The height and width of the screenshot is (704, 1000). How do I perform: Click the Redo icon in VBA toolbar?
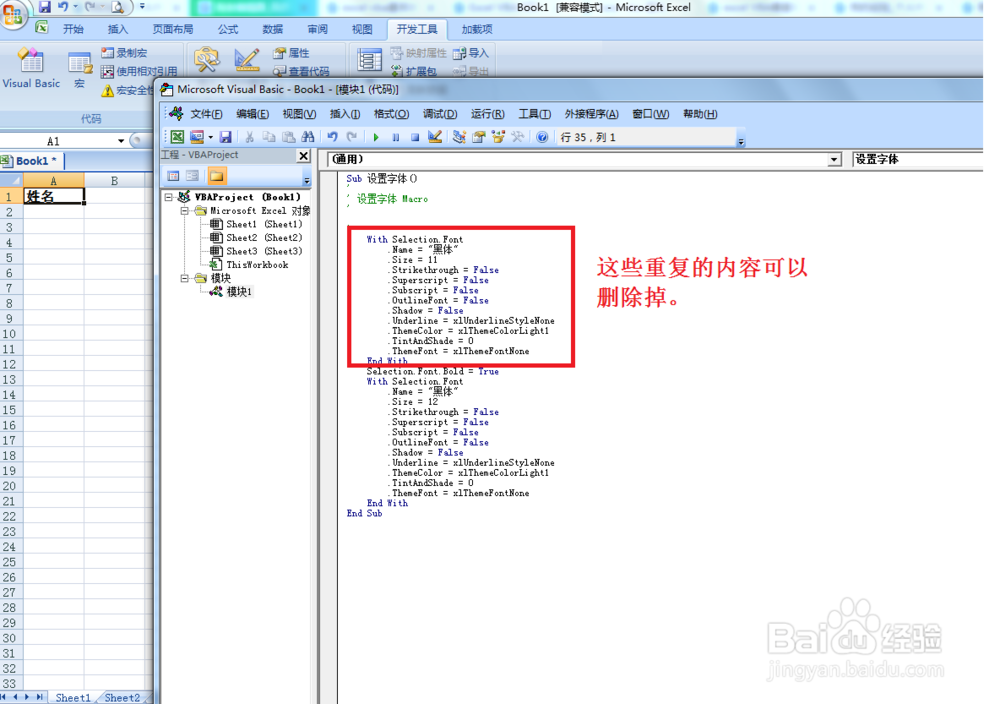click(x=351, y=137)
